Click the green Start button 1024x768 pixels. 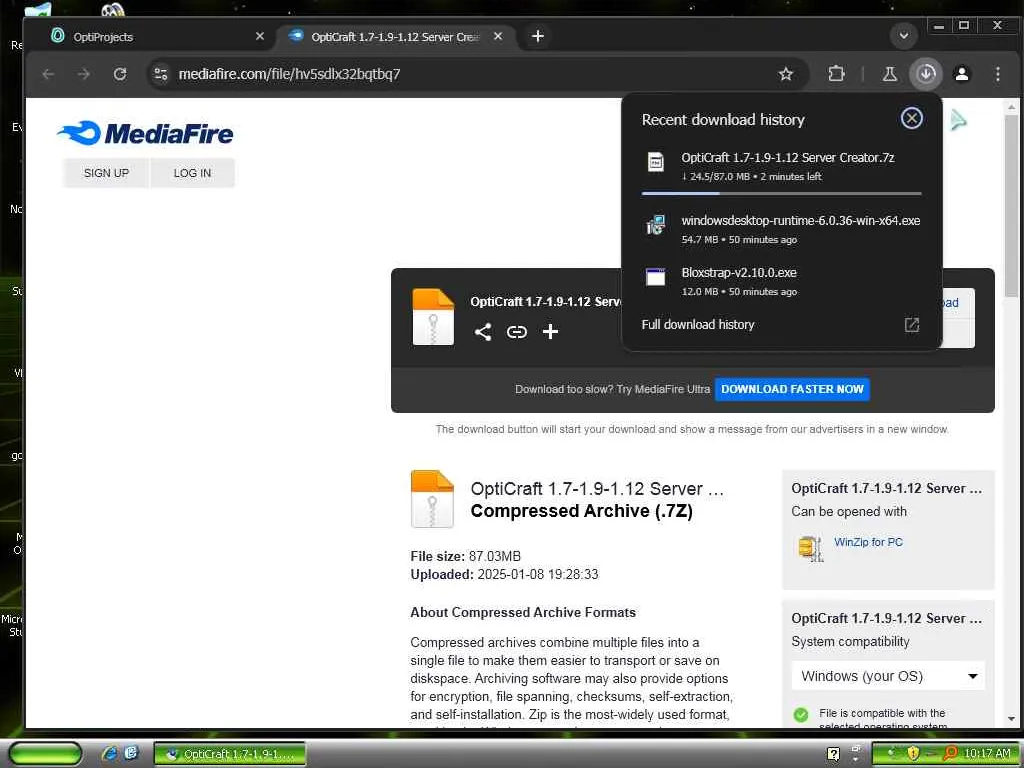[45, 753]
